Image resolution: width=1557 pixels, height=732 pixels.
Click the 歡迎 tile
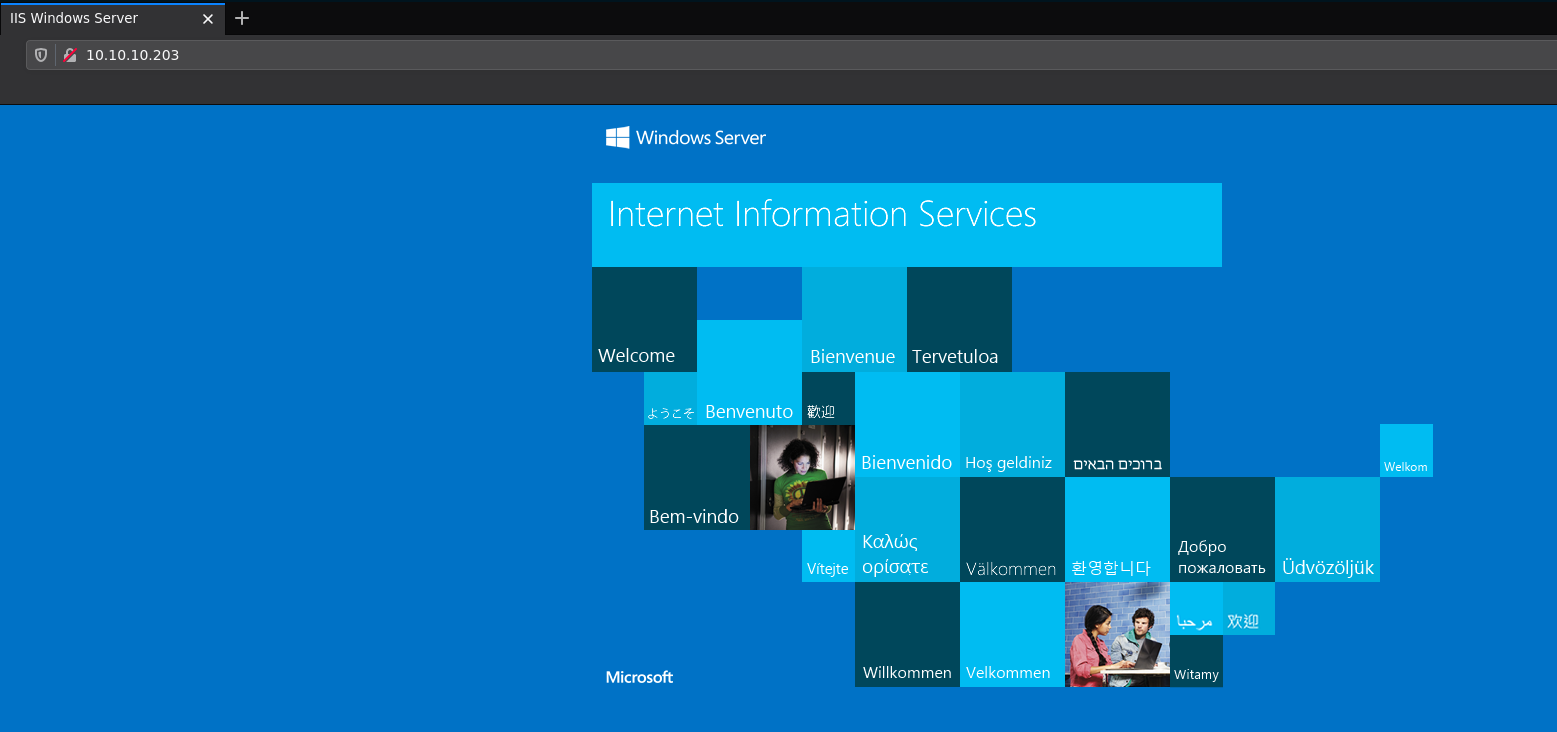828,398
